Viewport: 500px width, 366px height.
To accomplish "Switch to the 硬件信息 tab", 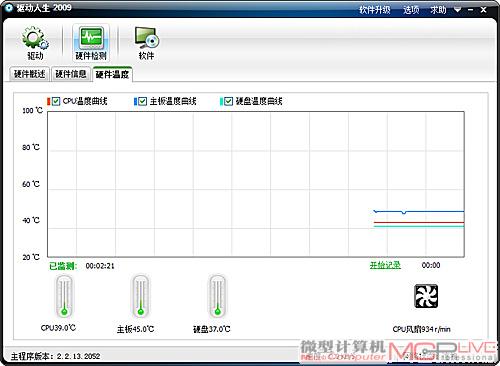I will [x=71, y=74].
